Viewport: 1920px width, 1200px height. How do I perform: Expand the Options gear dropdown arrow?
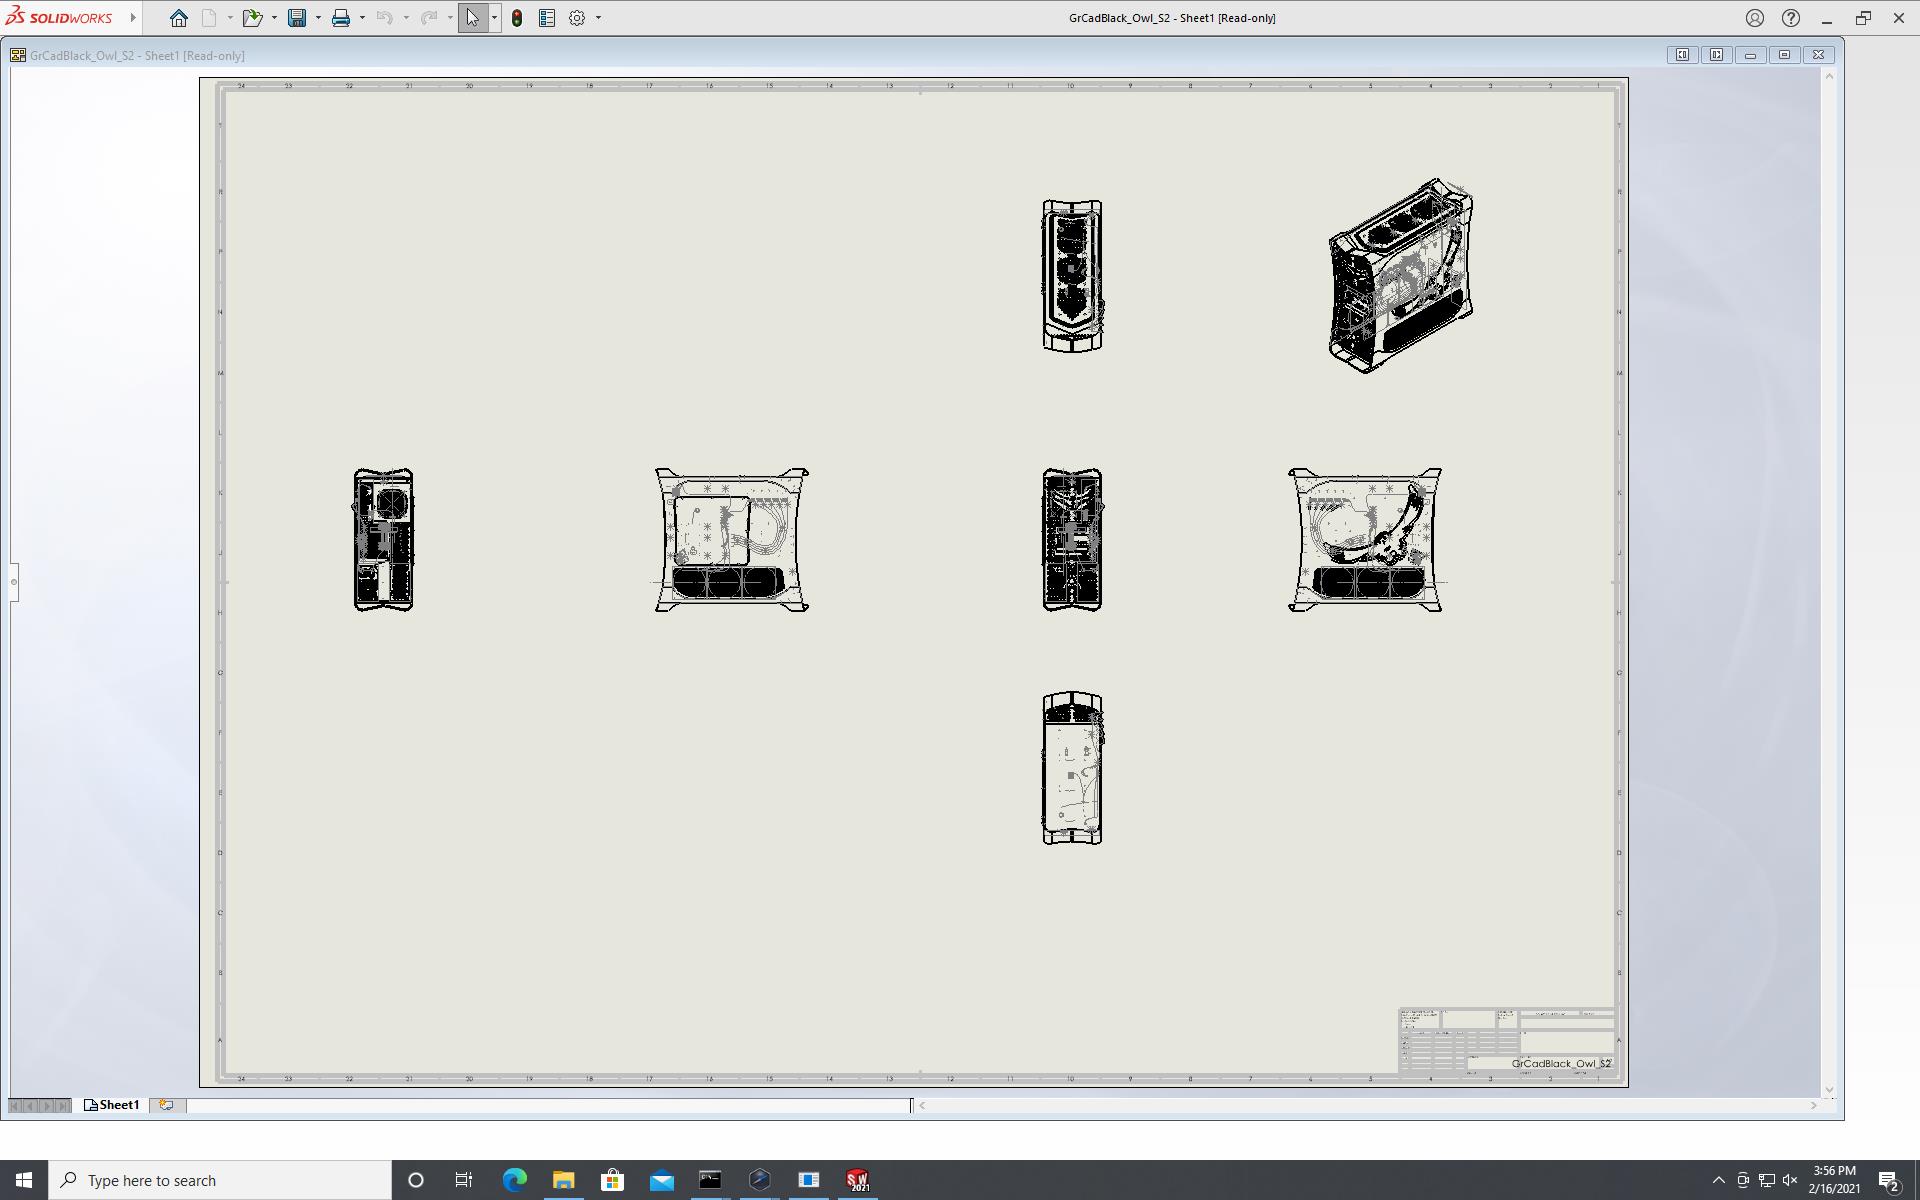point(598,18)
